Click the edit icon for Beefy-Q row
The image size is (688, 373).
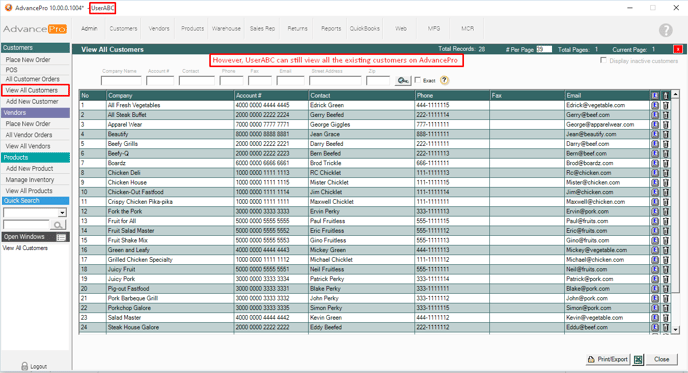point(655,154)
